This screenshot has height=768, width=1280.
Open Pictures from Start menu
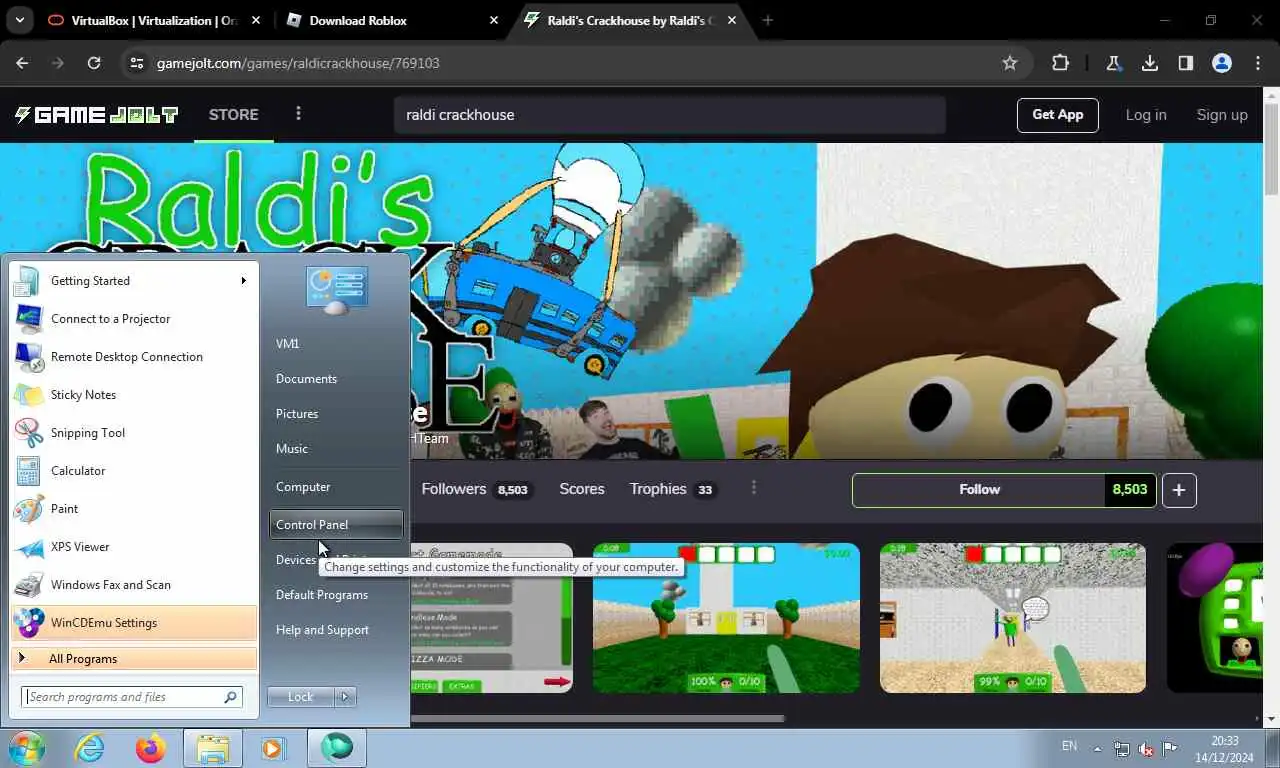(x=297, y=414)
